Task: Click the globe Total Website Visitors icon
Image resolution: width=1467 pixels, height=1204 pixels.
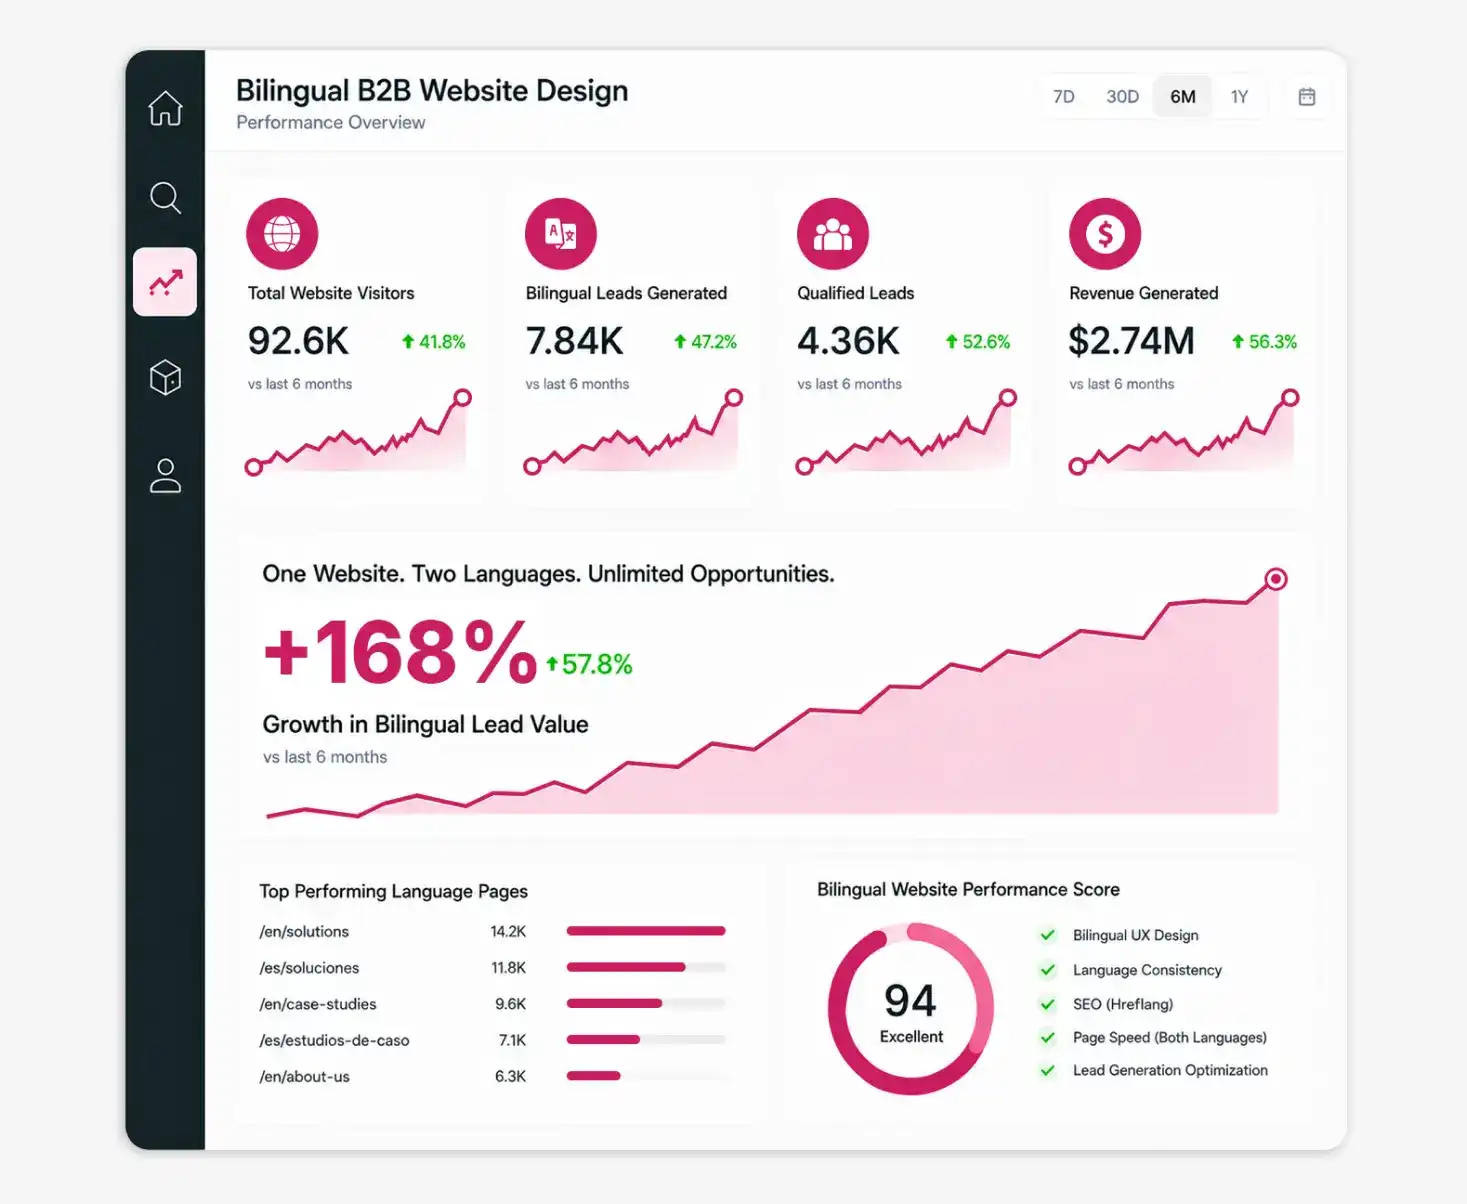Action: pyautogui.click(x=282, y=234)
